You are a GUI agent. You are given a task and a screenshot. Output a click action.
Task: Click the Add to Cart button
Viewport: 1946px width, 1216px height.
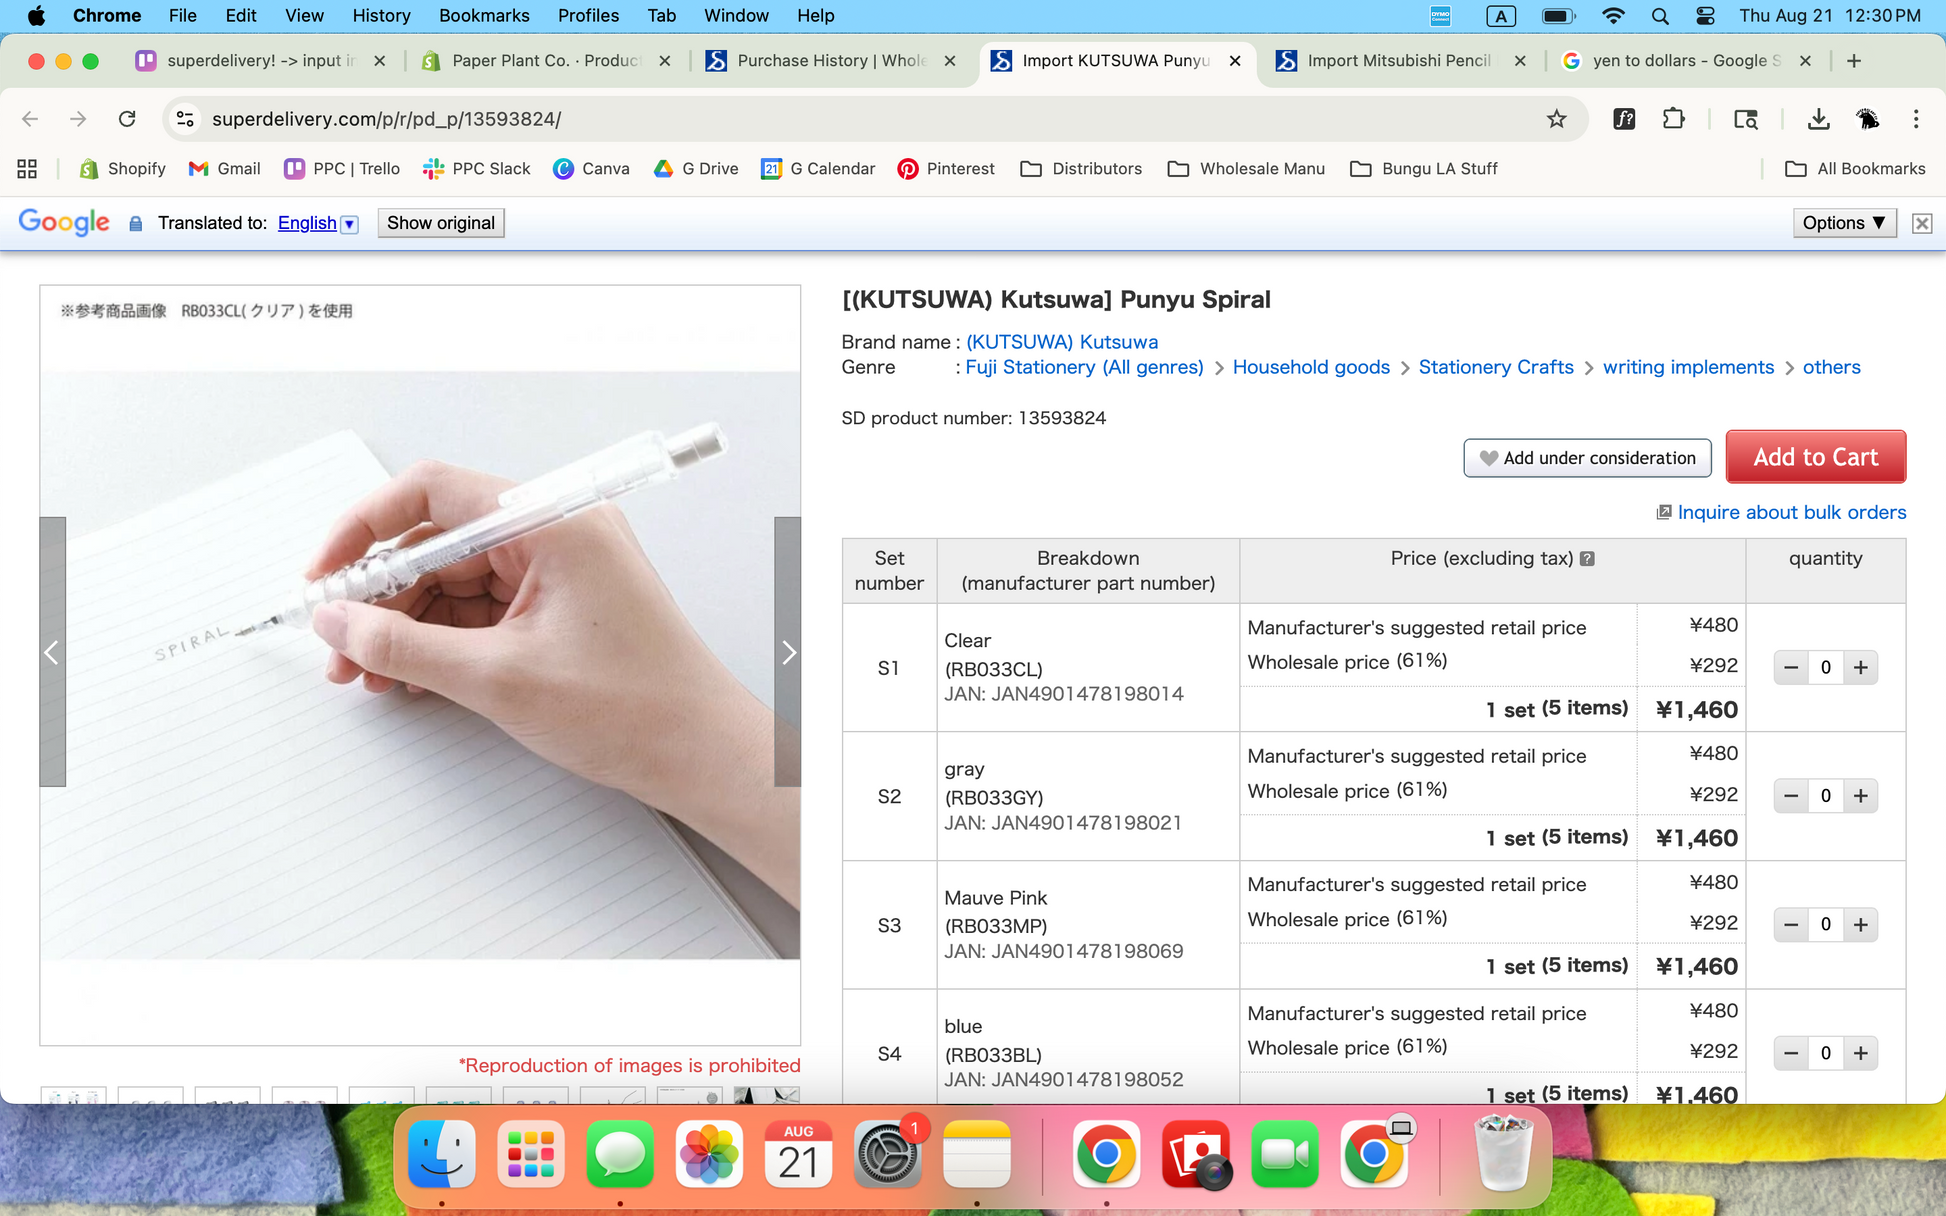1815,457
